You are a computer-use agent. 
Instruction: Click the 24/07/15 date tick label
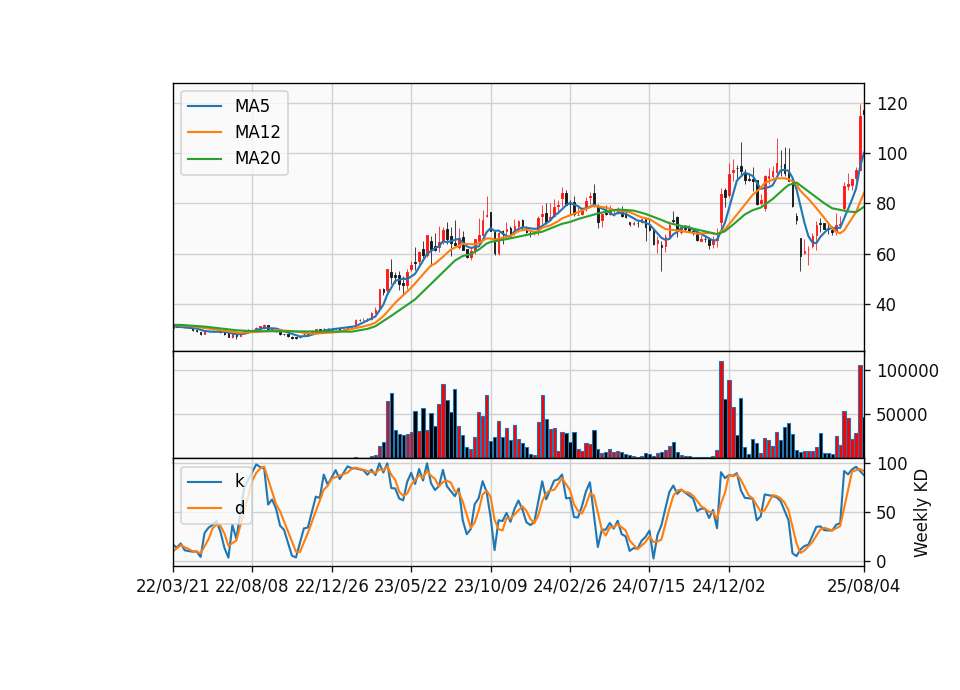648,586
